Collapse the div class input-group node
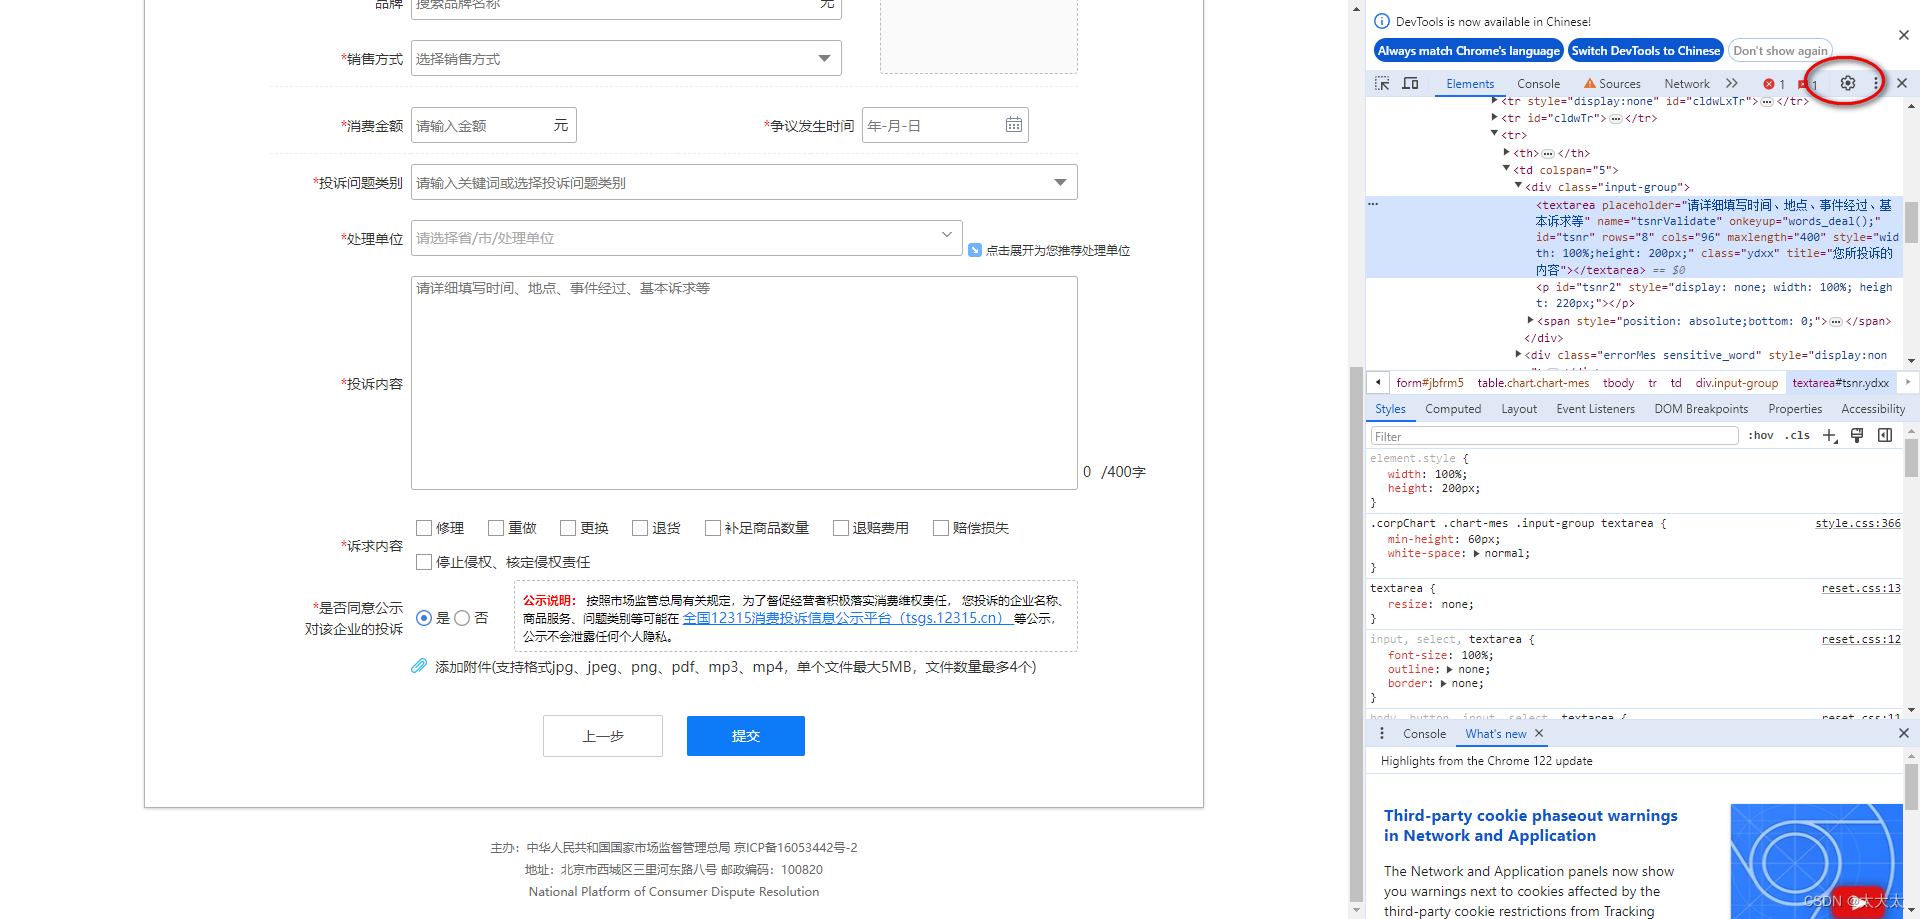1920x919 pixels. click(x=1519, y=186)
